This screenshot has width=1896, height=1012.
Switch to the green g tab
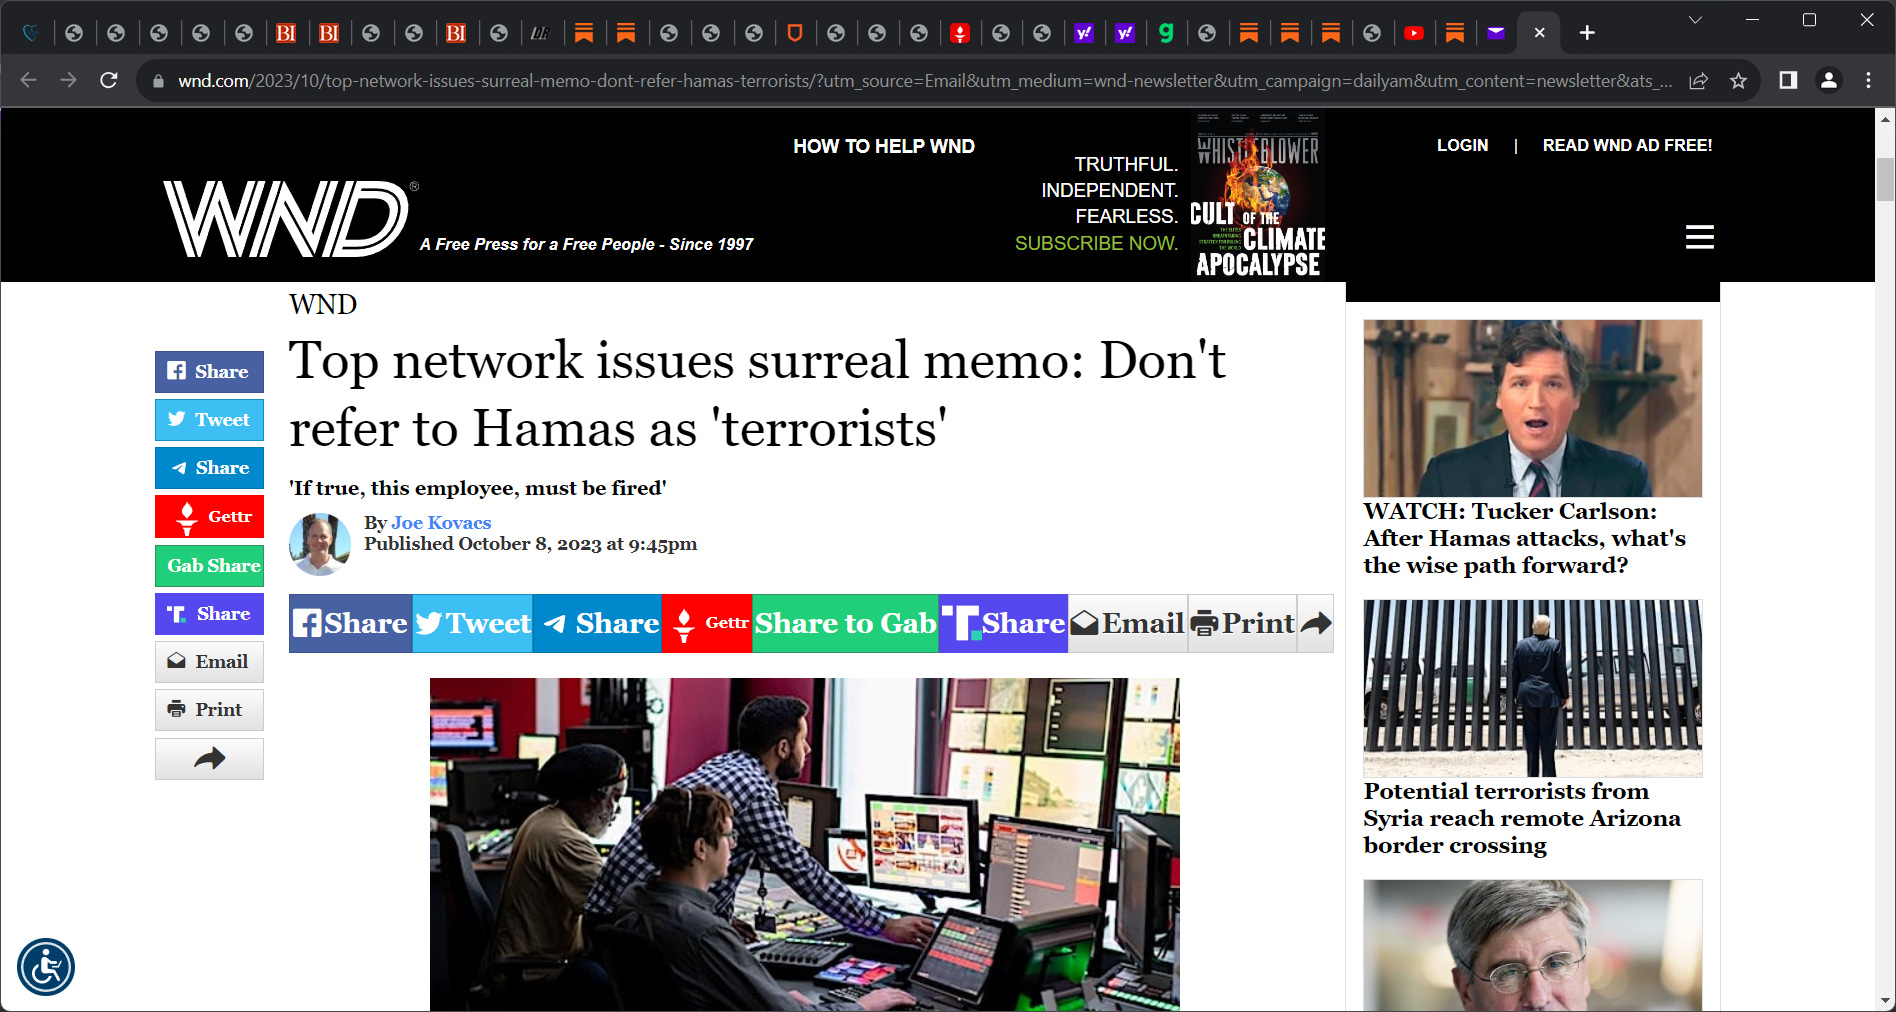1166,33
